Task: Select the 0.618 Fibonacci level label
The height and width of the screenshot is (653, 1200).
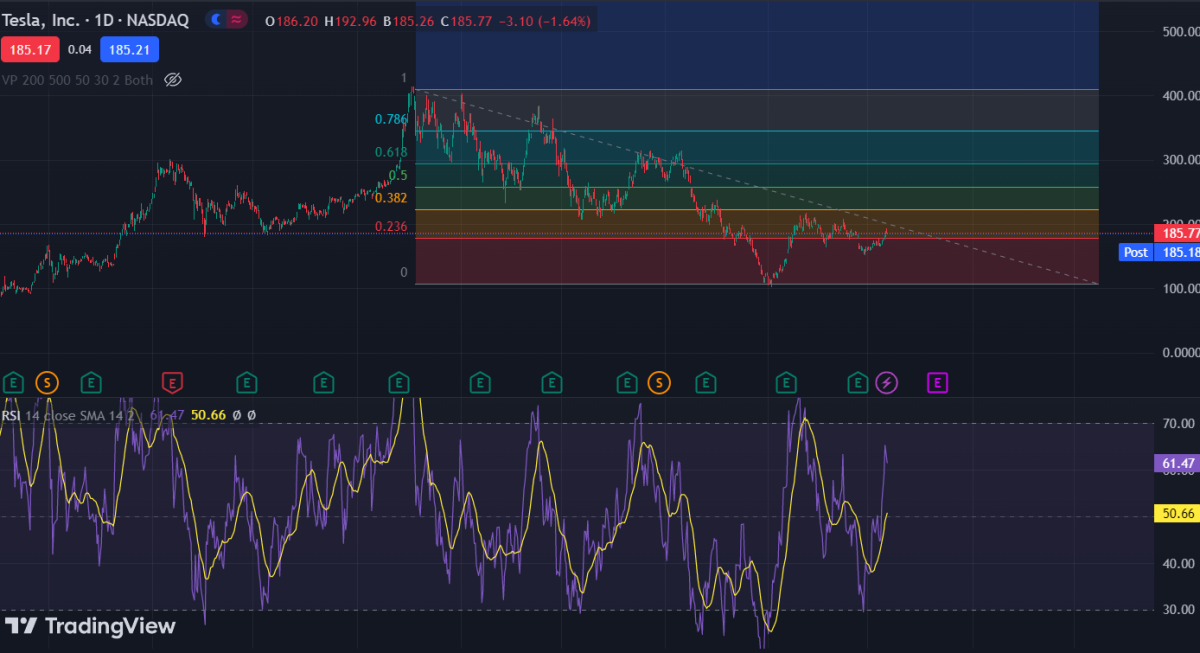Action: pos(390,152)
